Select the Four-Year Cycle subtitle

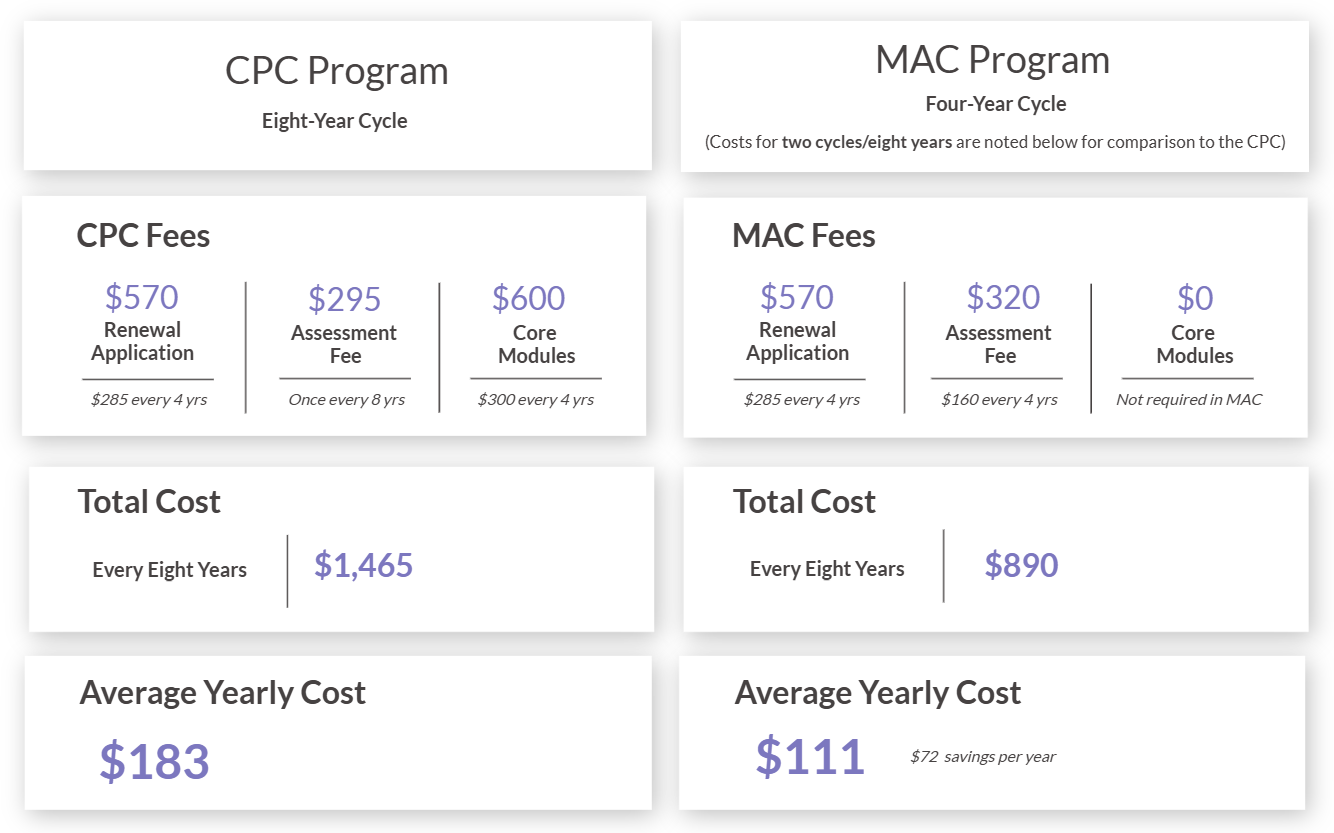995,104
